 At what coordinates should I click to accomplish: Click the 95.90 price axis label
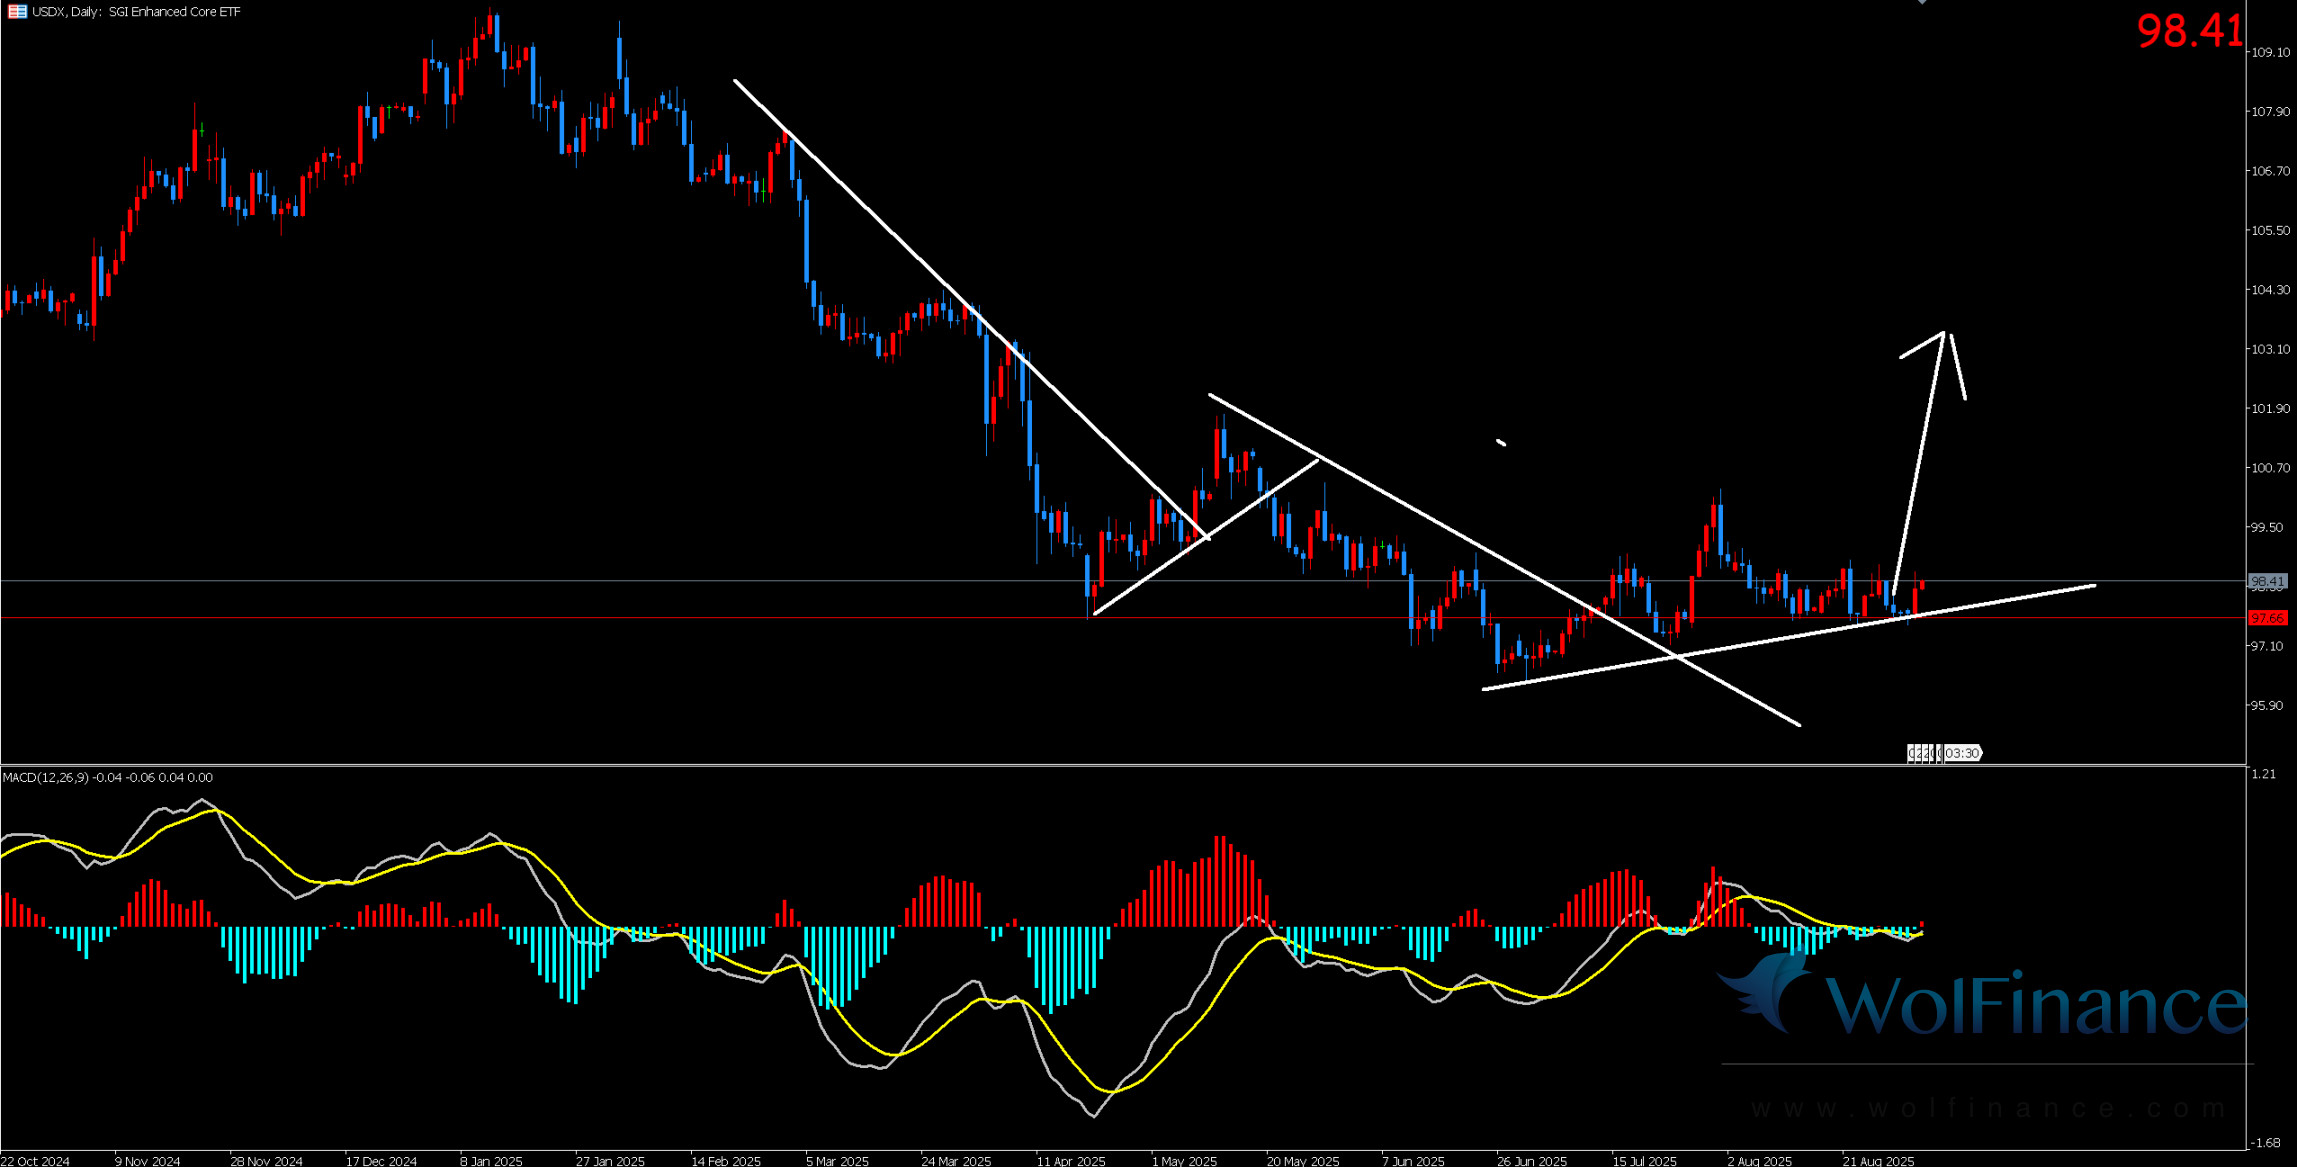[x=2269, y=705]
